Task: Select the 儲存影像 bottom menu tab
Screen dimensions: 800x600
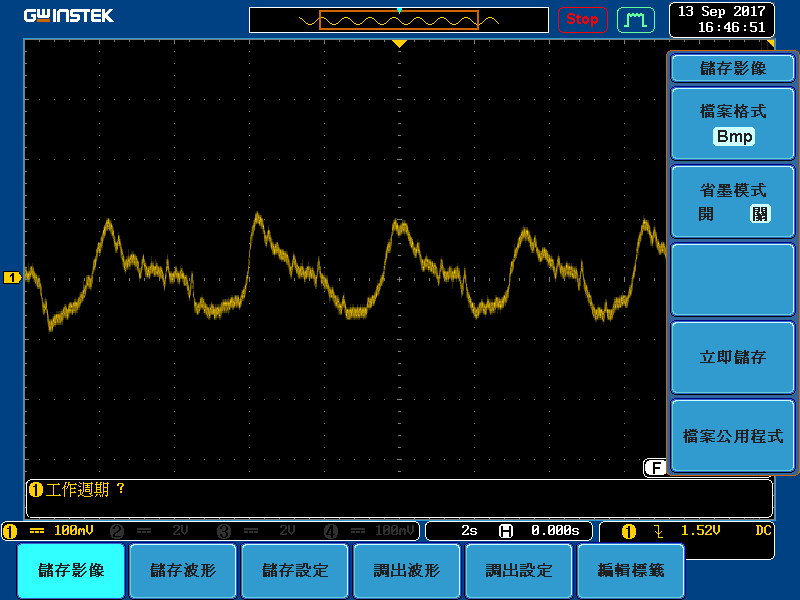Action: [x=71, y=570]
